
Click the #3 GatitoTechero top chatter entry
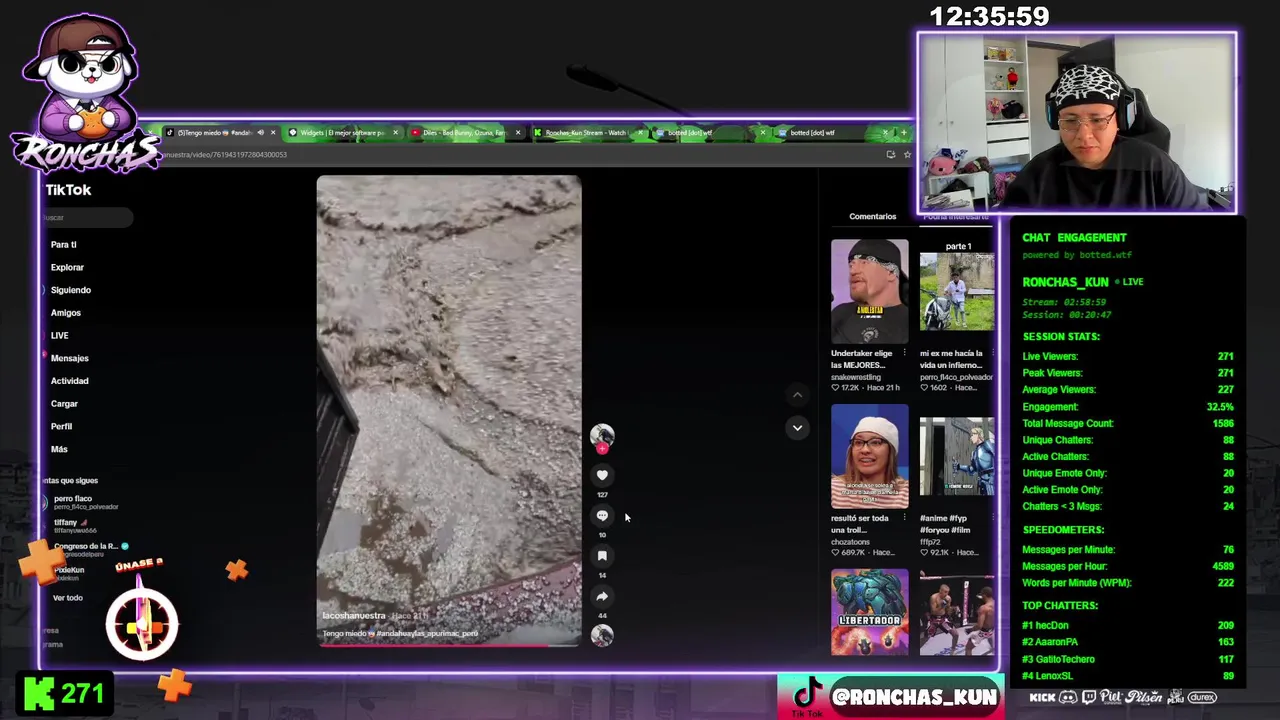pyautogui.click(x=1127, y=659)
